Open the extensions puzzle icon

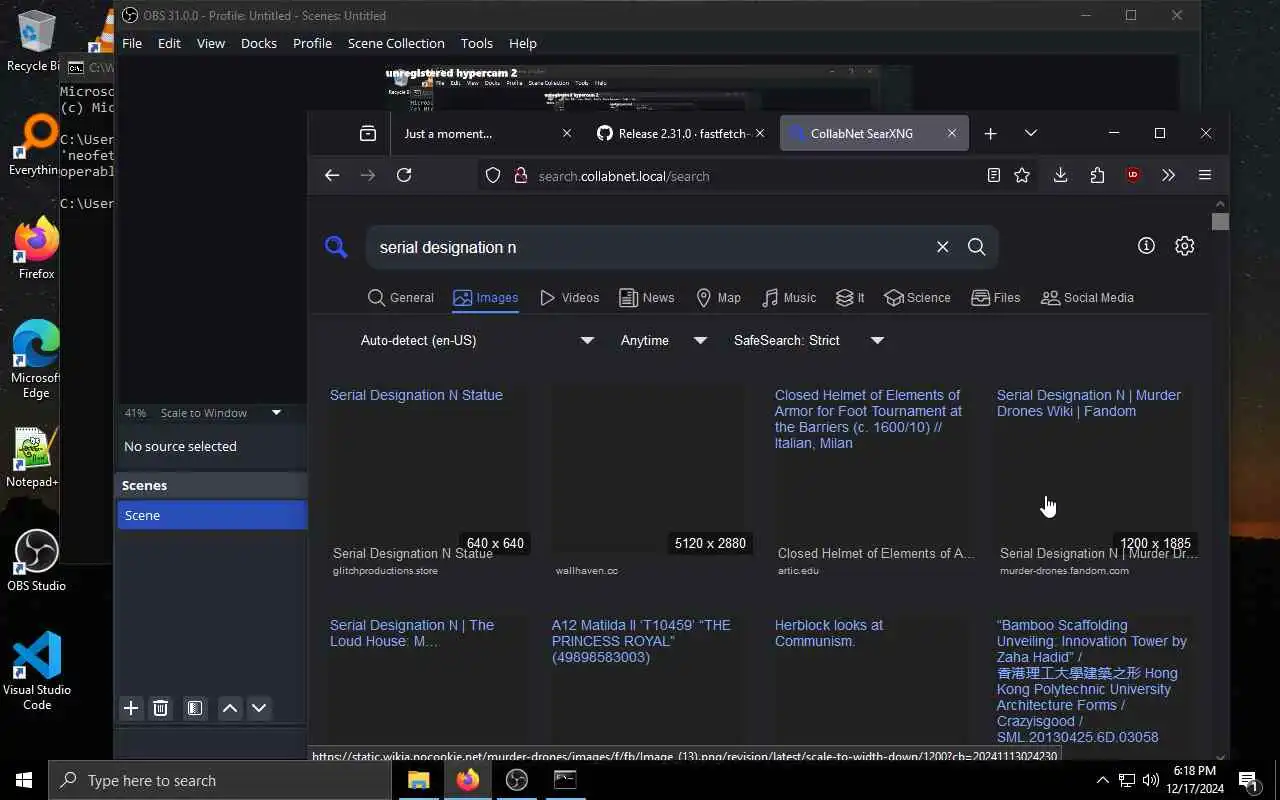[x=1097, y=175]
